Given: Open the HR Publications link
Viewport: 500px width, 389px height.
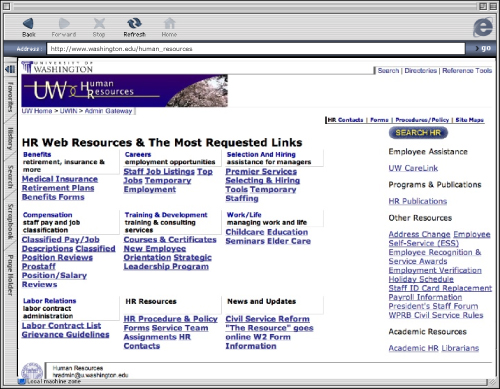Looking at the screenshot, I should [x=418, y=201].
